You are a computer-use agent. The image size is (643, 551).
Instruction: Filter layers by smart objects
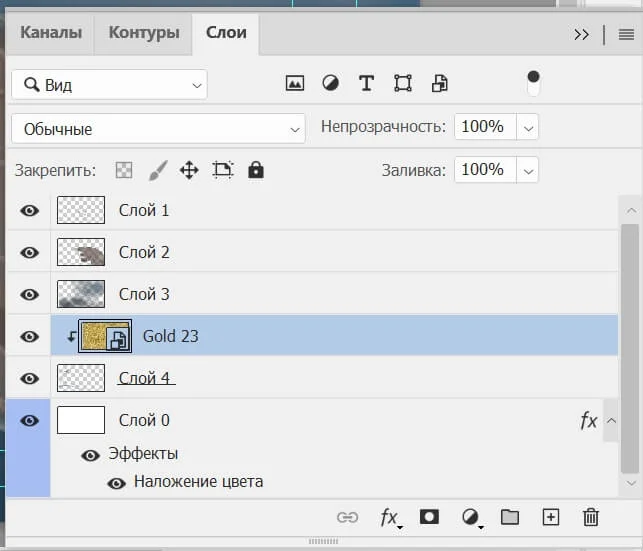(x=439, y=84)
